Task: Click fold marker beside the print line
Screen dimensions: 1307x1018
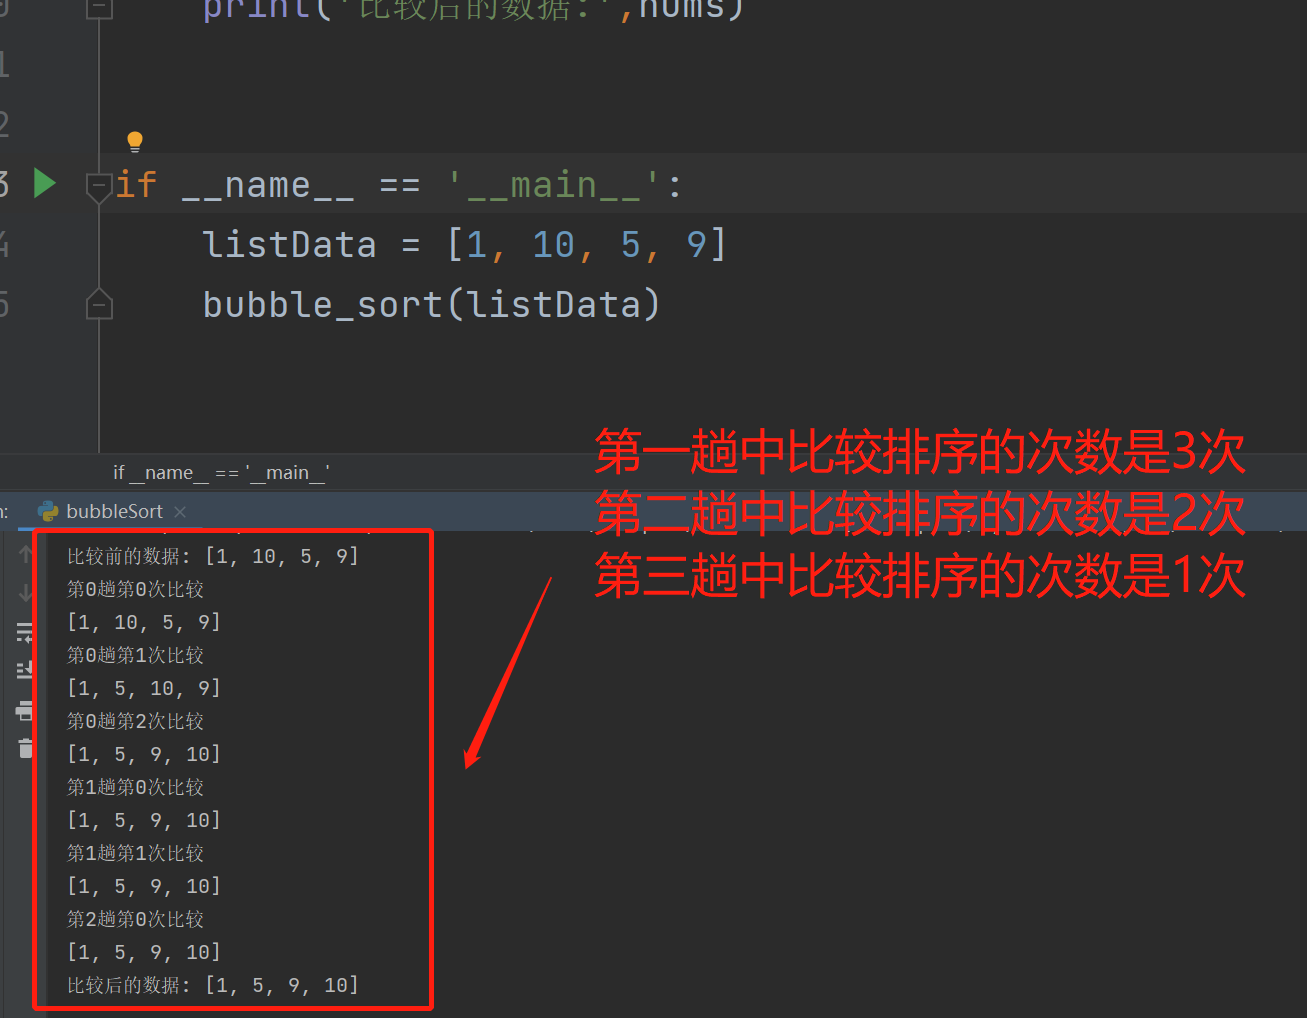Action: 99,9
